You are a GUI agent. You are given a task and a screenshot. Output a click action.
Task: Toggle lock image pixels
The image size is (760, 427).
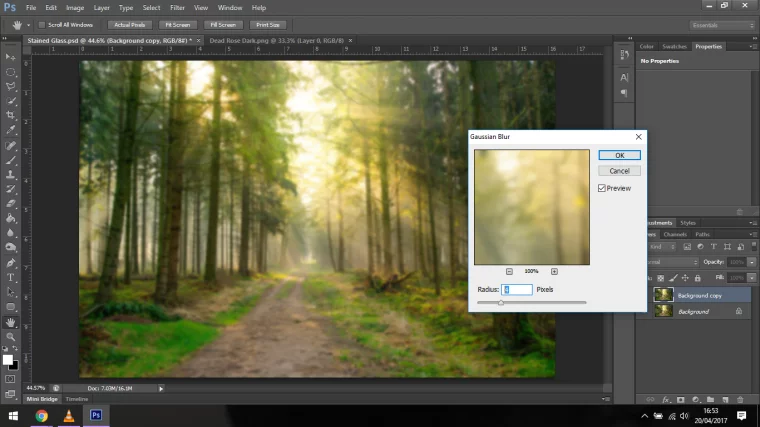coord(673,278)
